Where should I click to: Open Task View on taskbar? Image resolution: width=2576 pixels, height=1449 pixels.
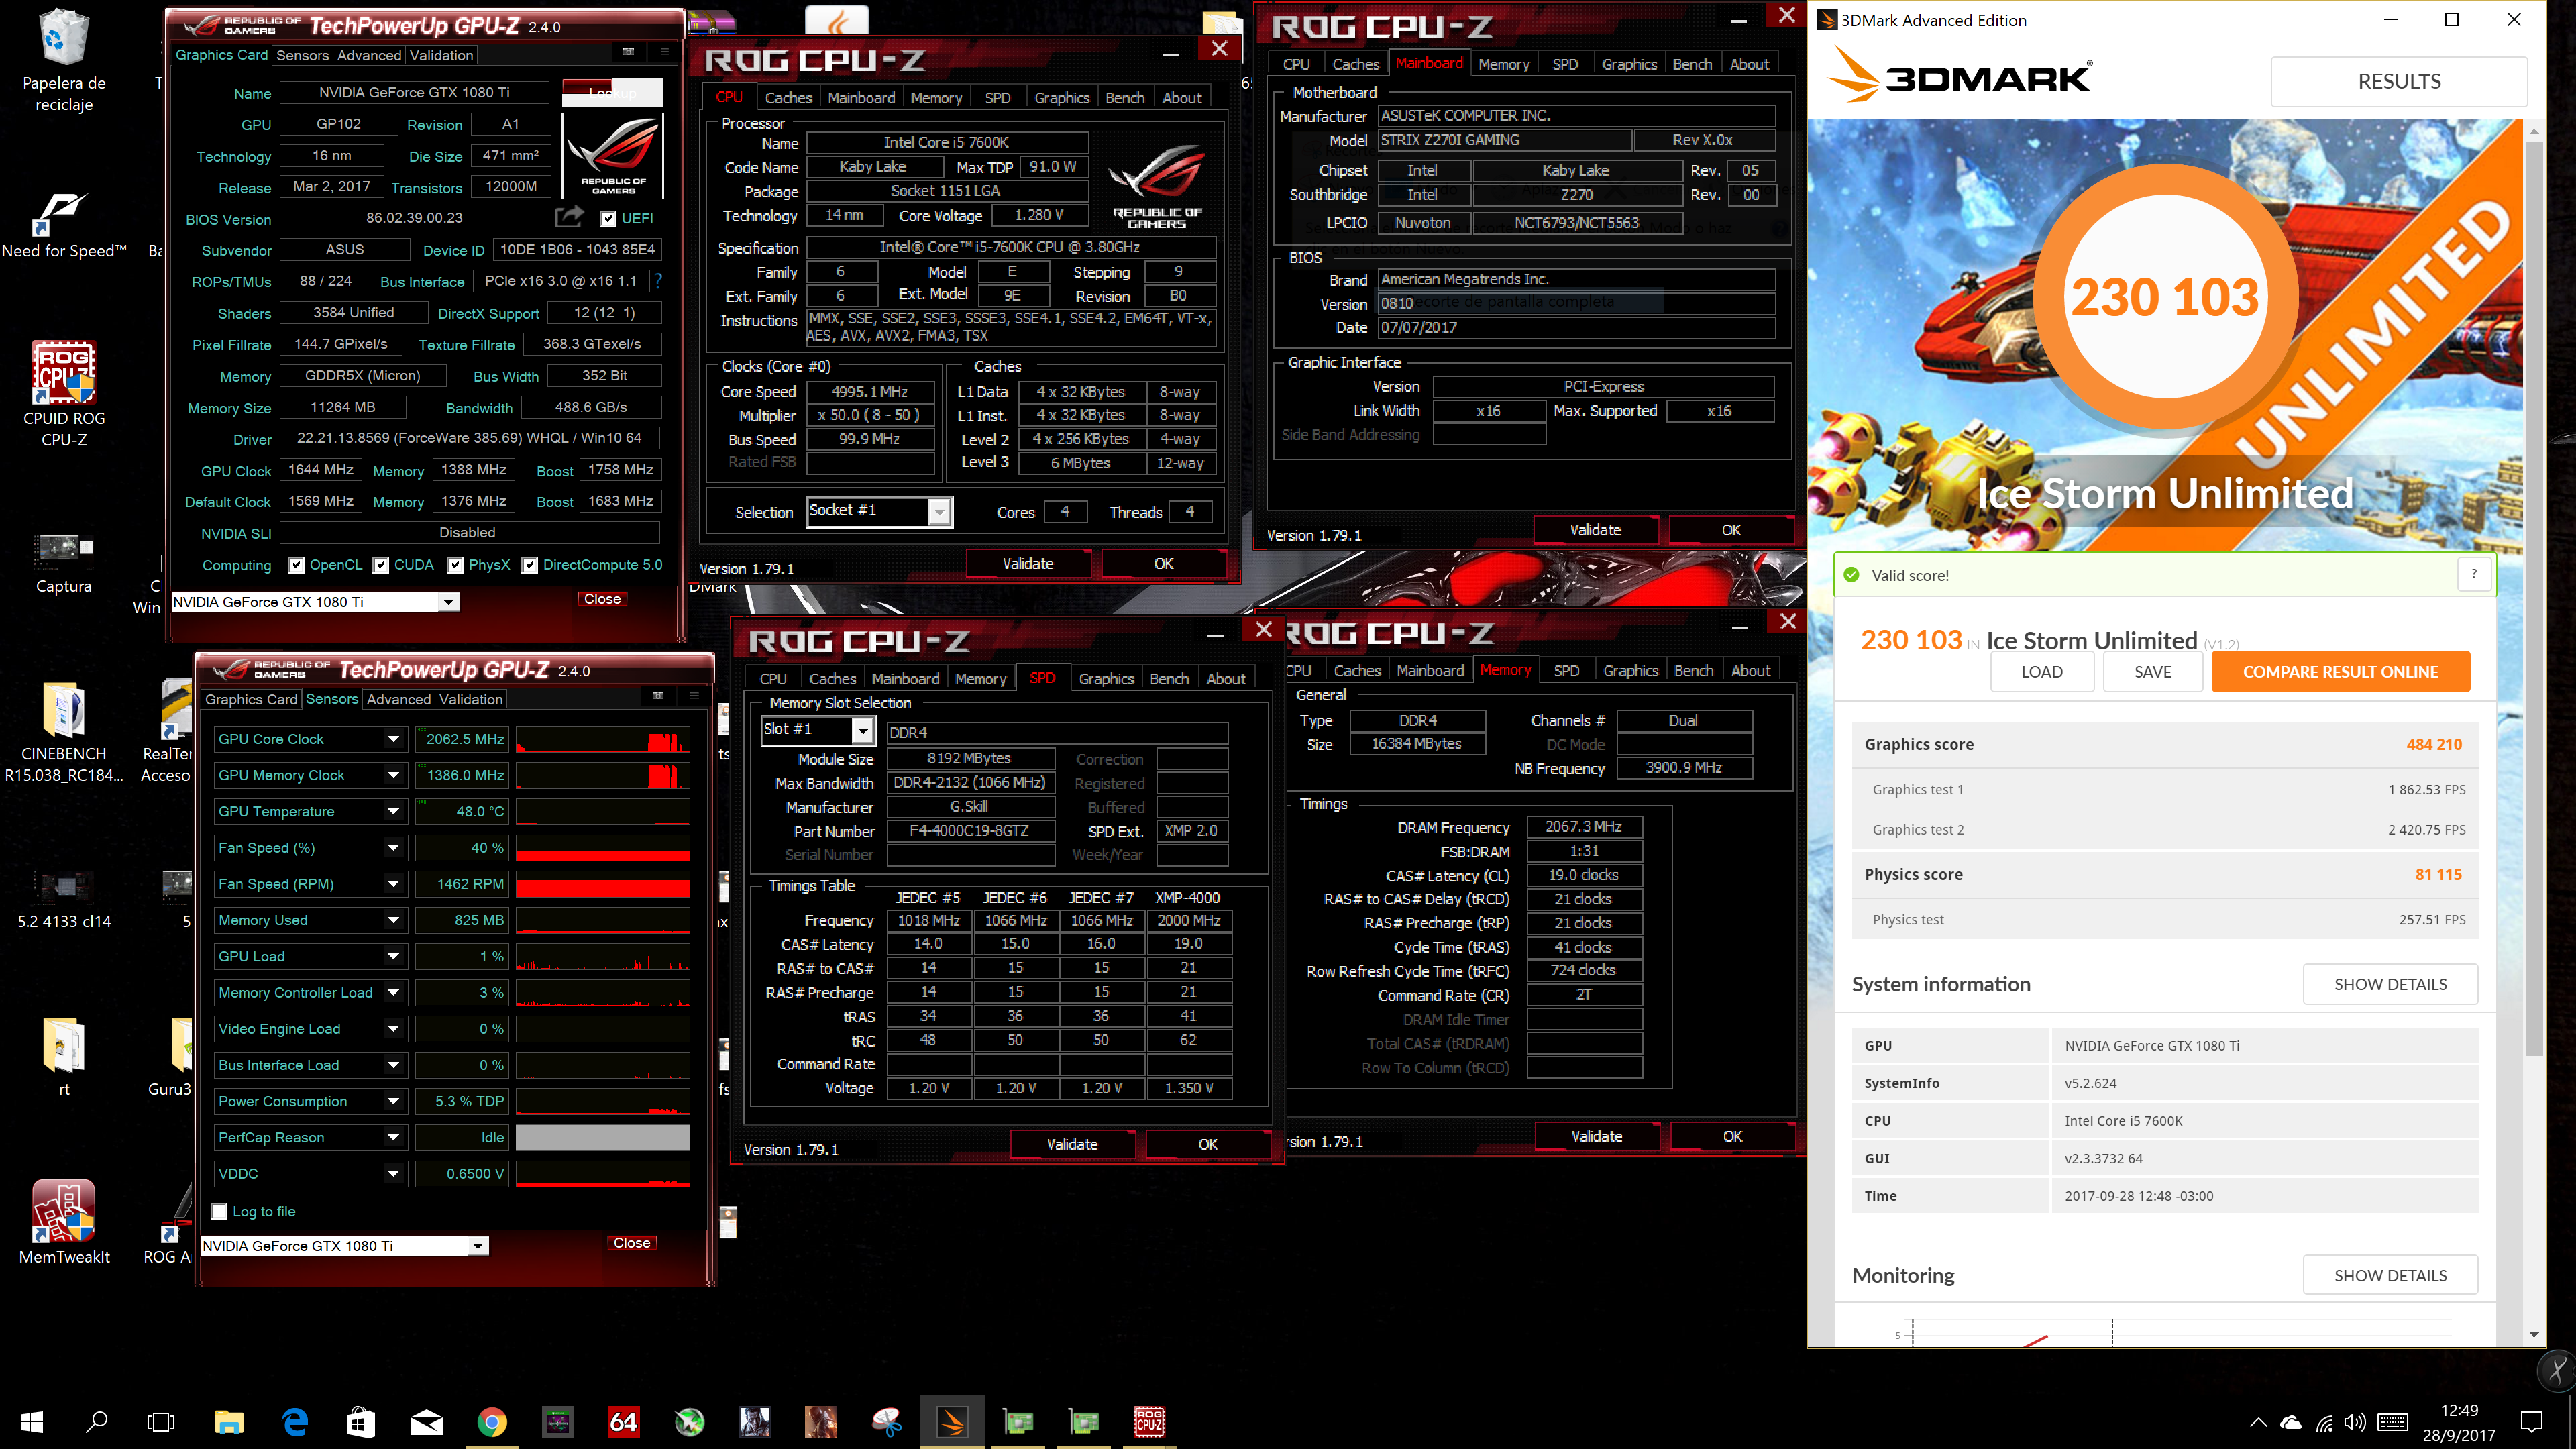click(x=161, y=1422)
